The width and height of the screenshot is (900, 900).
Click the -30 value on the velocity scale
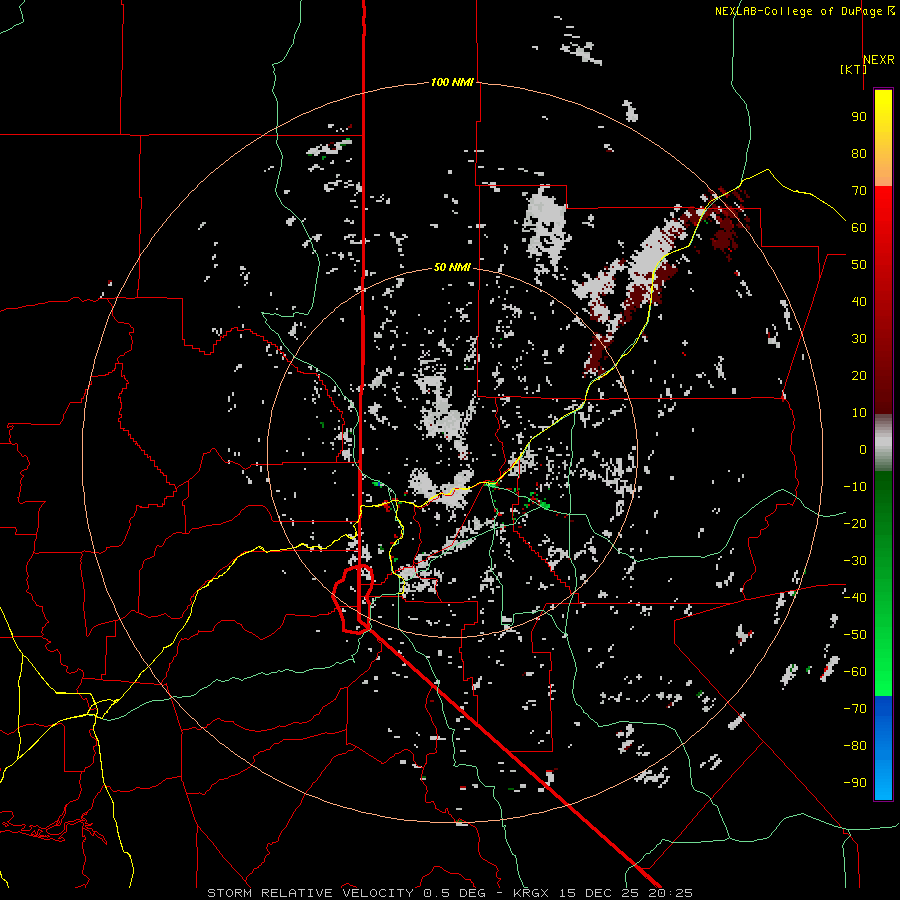pos(855,561)
